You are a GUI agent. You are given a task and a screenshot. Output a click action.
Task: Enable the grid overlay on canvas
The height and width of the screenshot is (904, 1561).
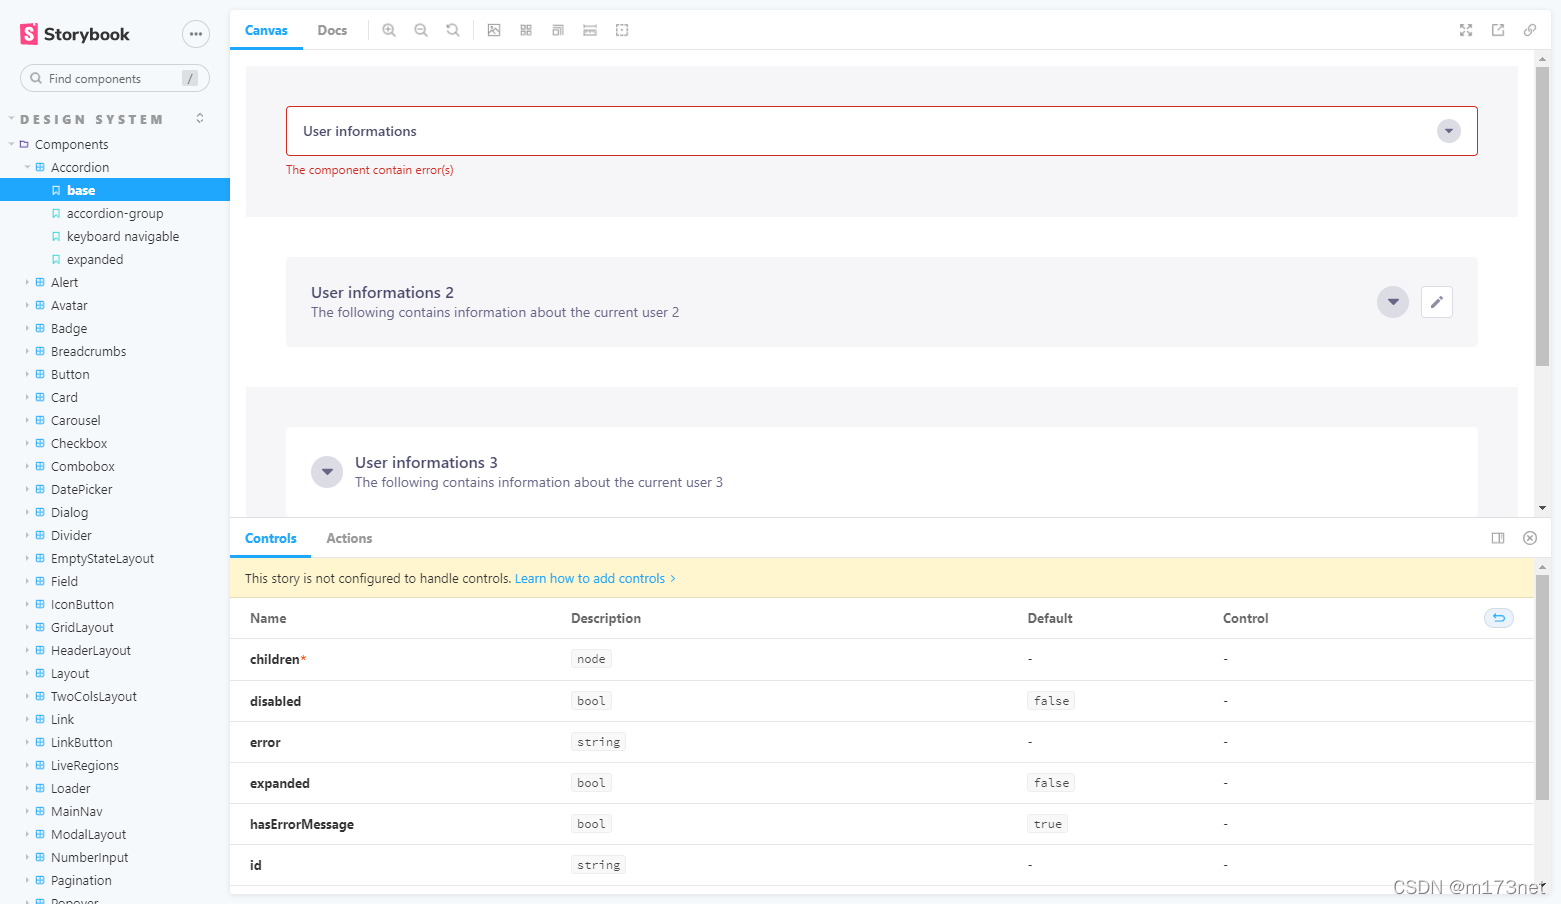(x=525, y=30)
